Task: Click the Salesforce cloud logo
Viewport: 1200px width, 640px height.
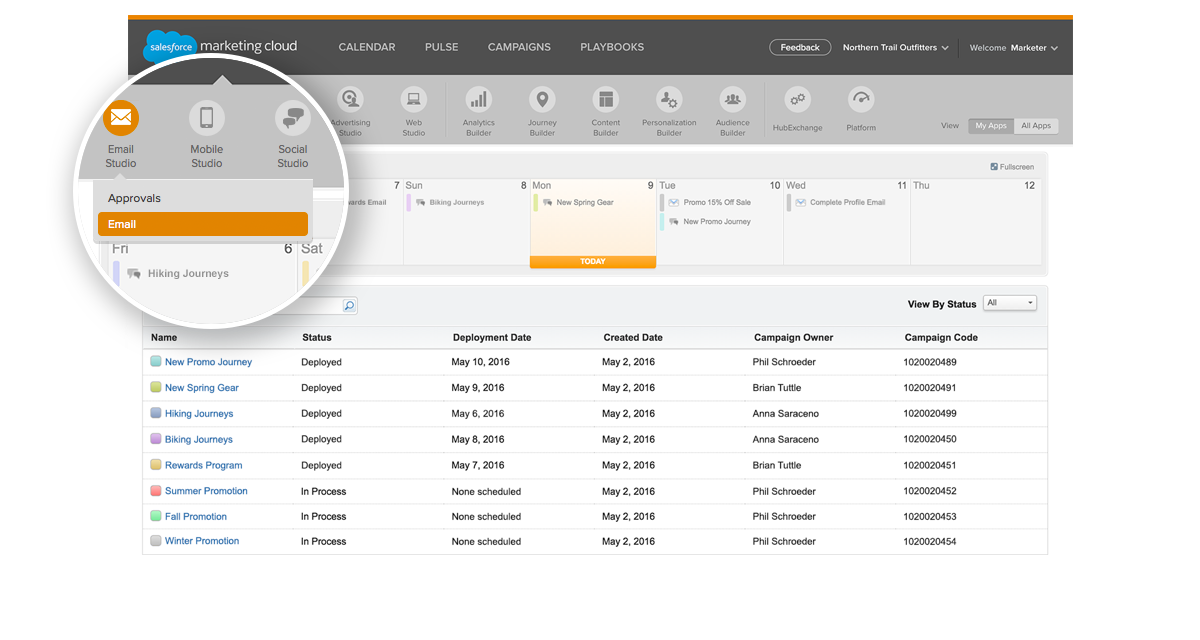Action: coord(170,47)
